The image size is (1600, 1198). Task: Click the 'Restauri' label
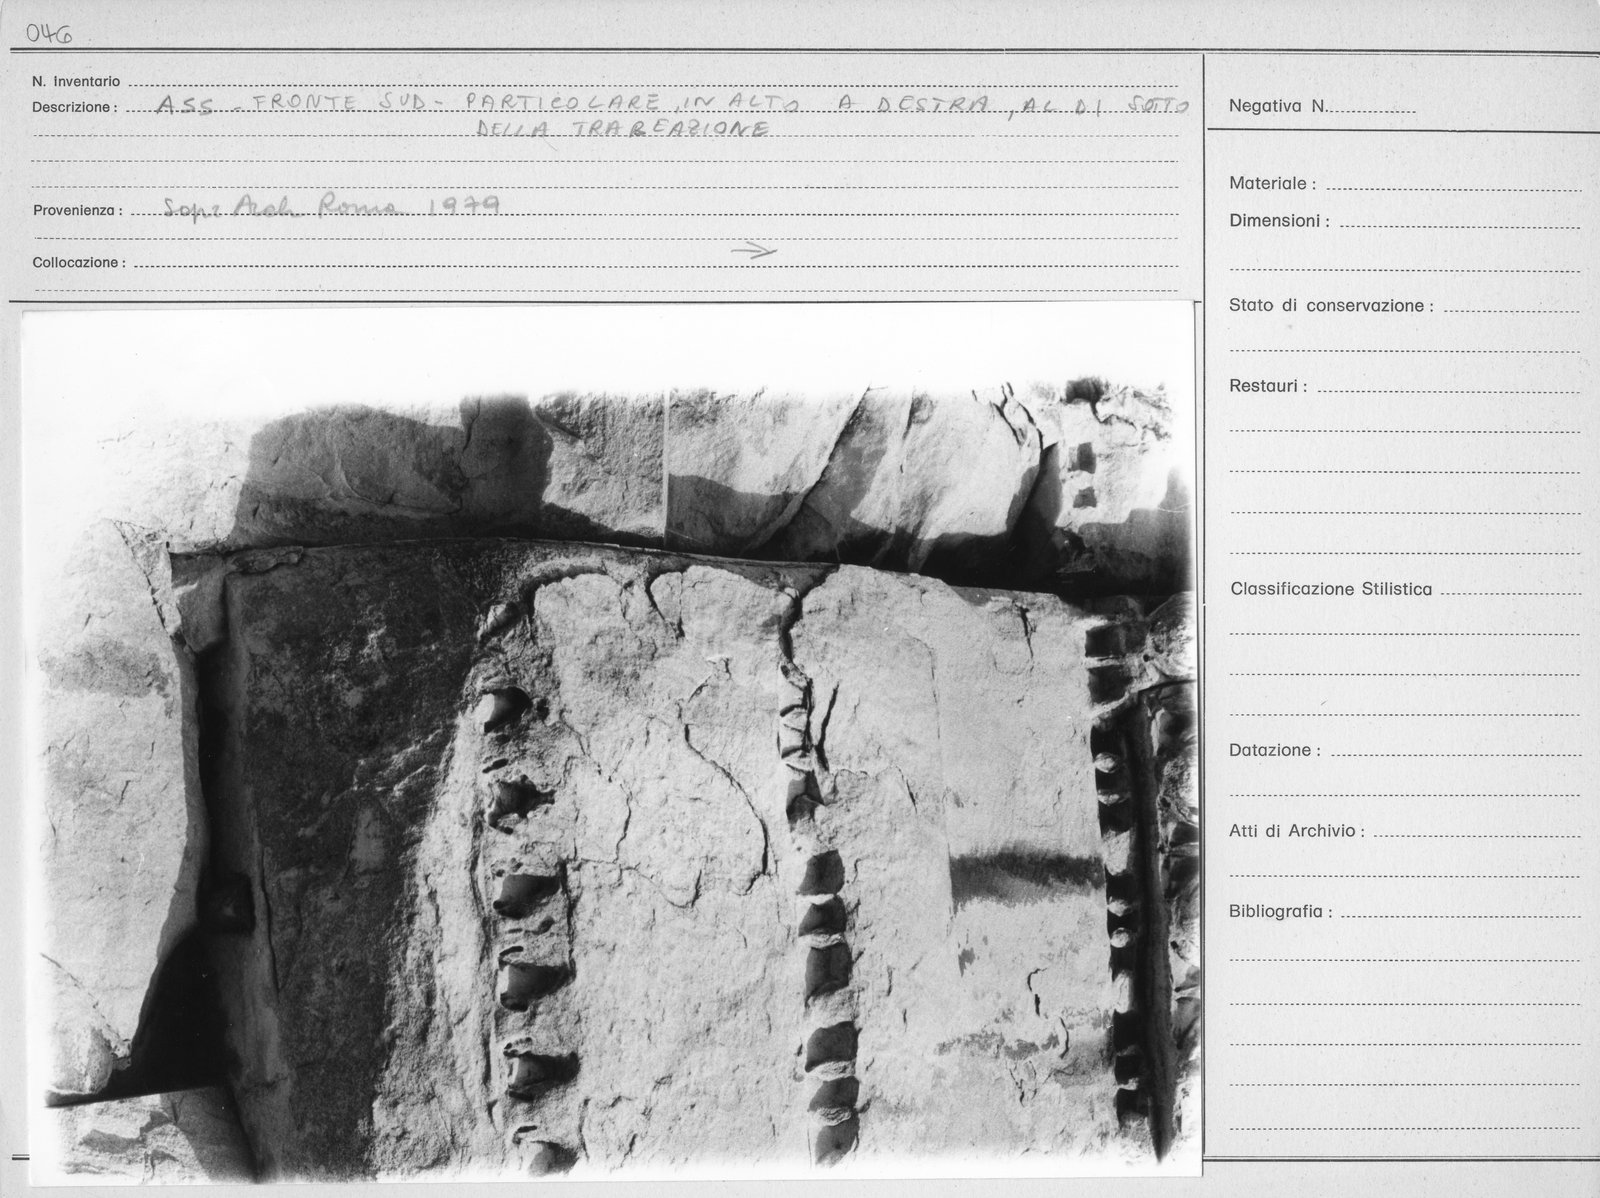point(1268,386)
